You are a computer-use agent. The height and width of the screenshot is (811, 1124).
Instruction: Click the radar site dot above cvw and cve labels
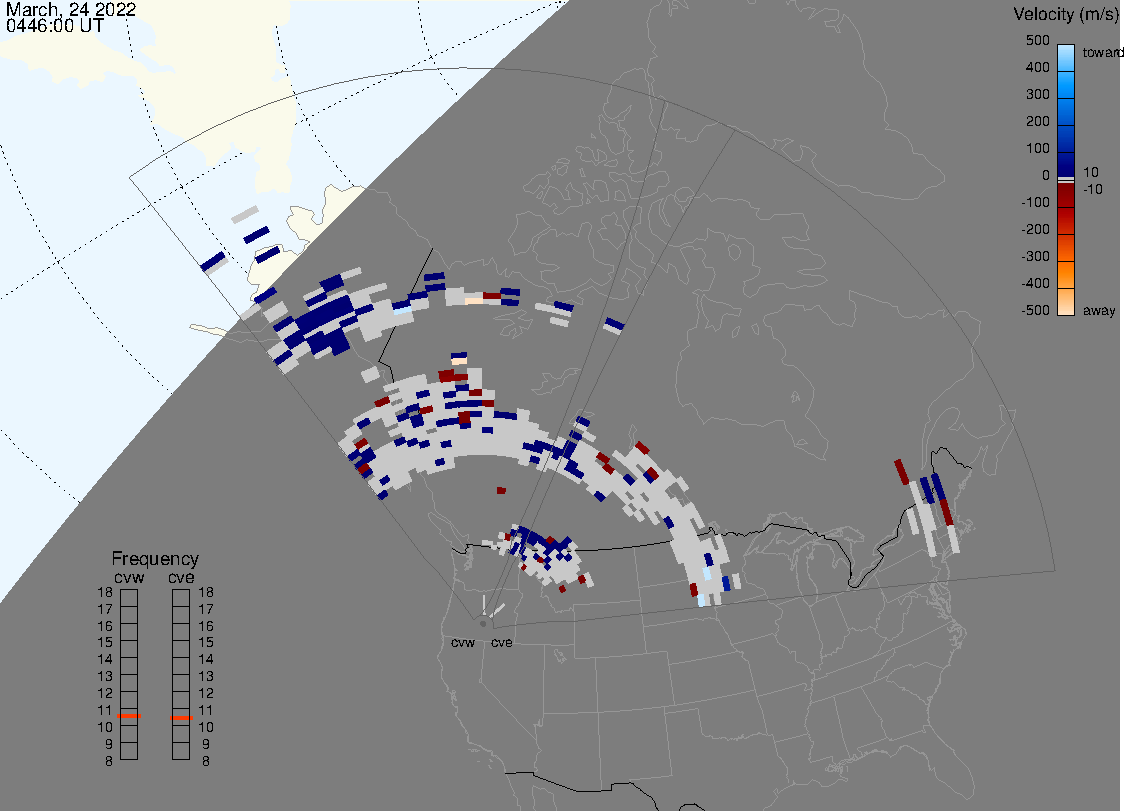[483, 624]
